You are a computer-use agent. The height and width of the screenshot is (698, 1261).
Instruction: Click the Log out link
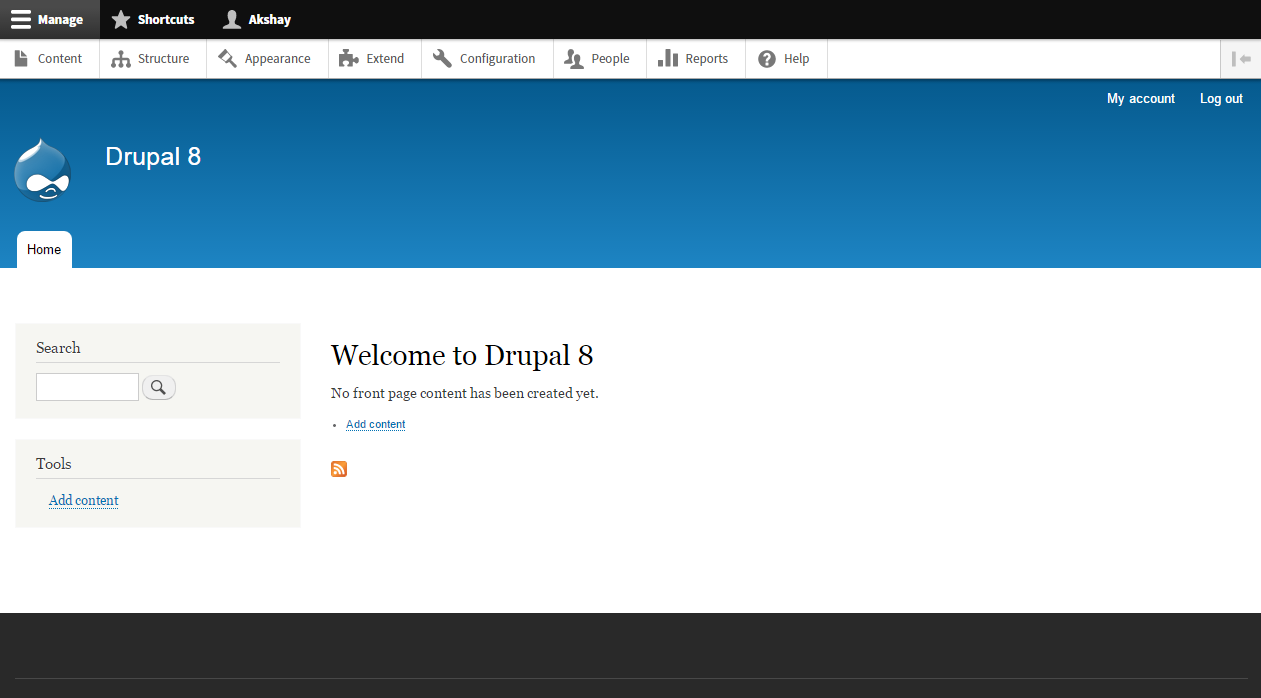pyautogui.click(x=1221, y=99)
